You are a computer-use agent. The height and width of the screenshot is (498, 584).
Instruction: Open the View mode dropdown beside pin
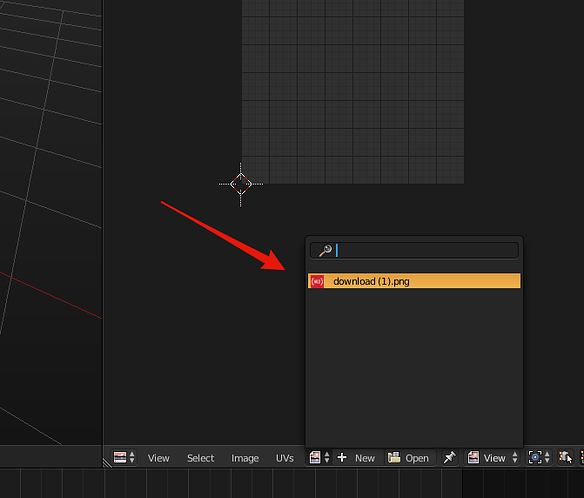[492, 457]
